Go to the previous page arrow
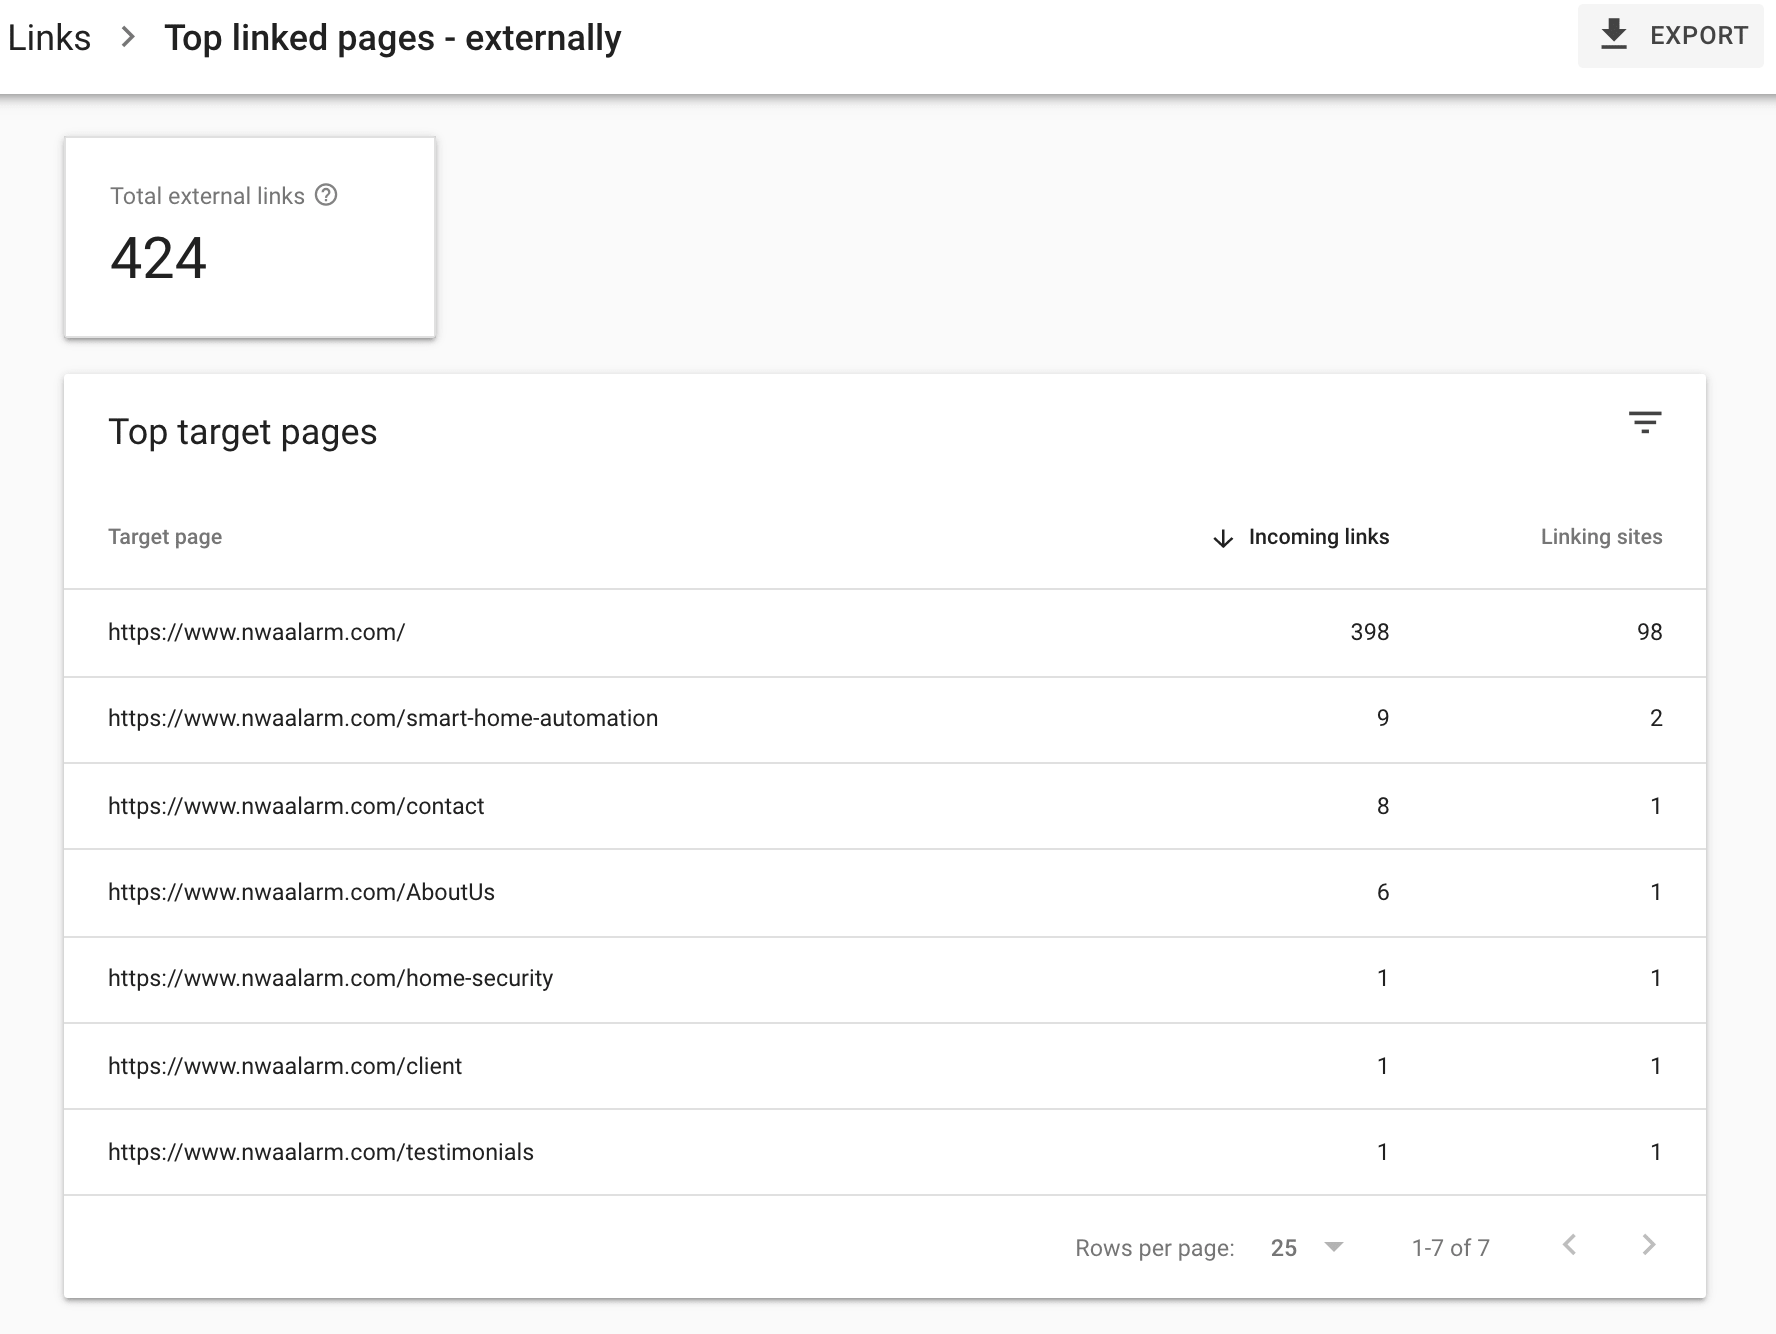Image resolution: width=1776 pixels, height=1334 pixels. (x=1569, y=1245)
